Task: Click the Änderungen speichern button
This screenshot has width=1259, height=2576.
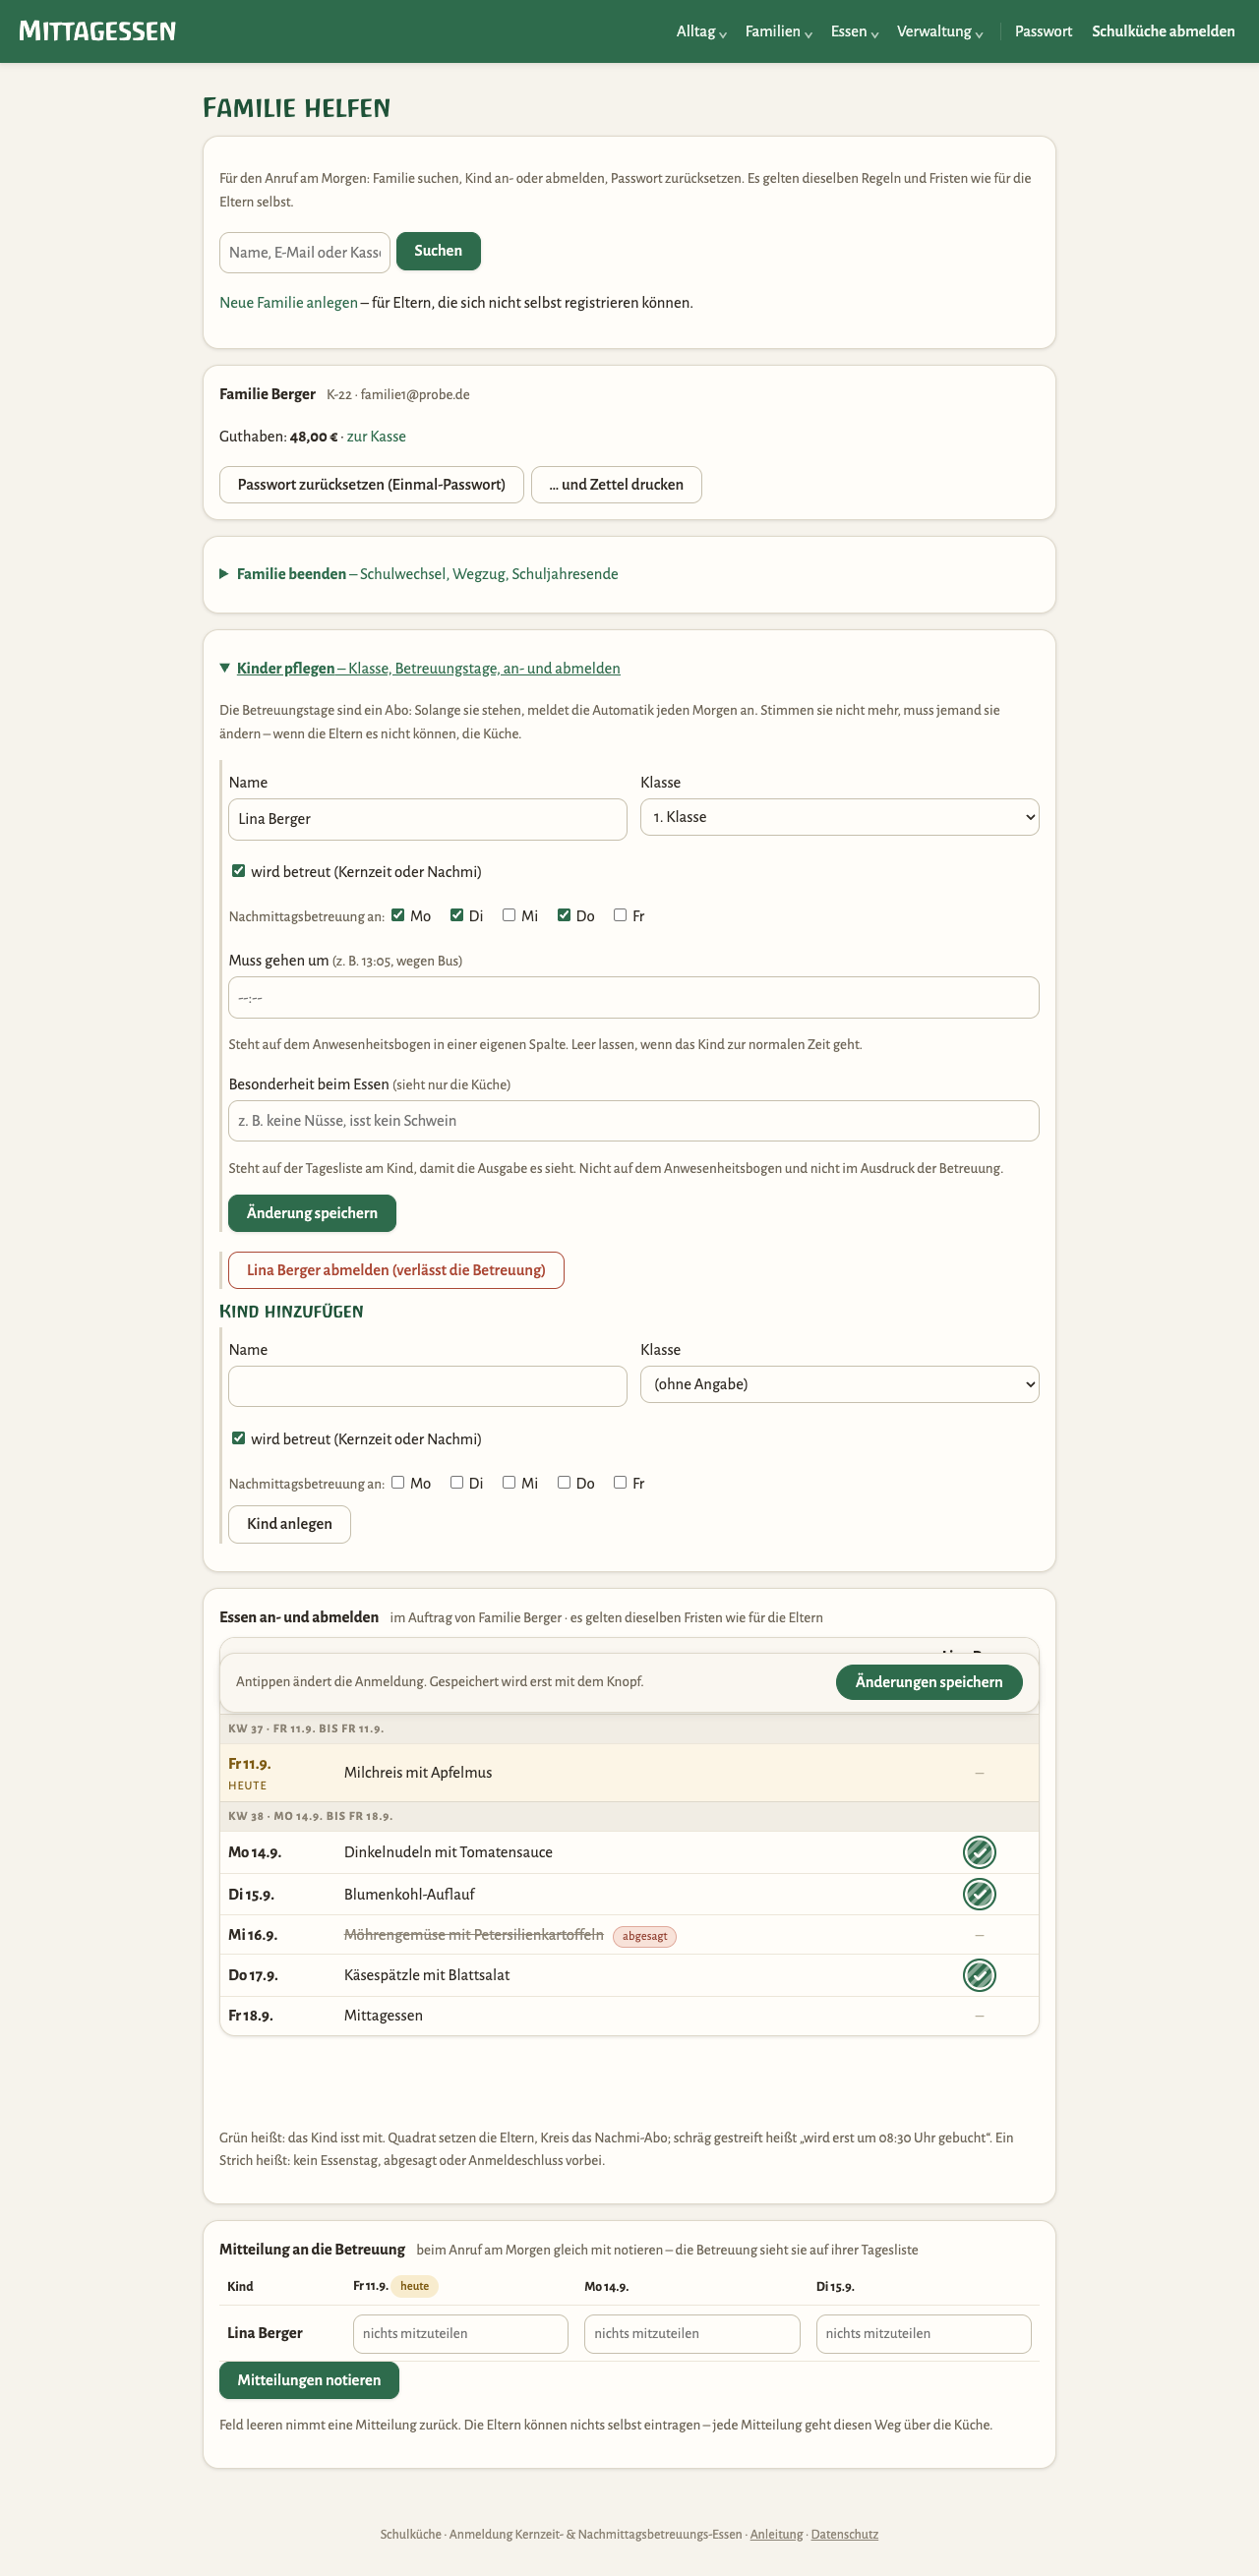Action: 928,1682
